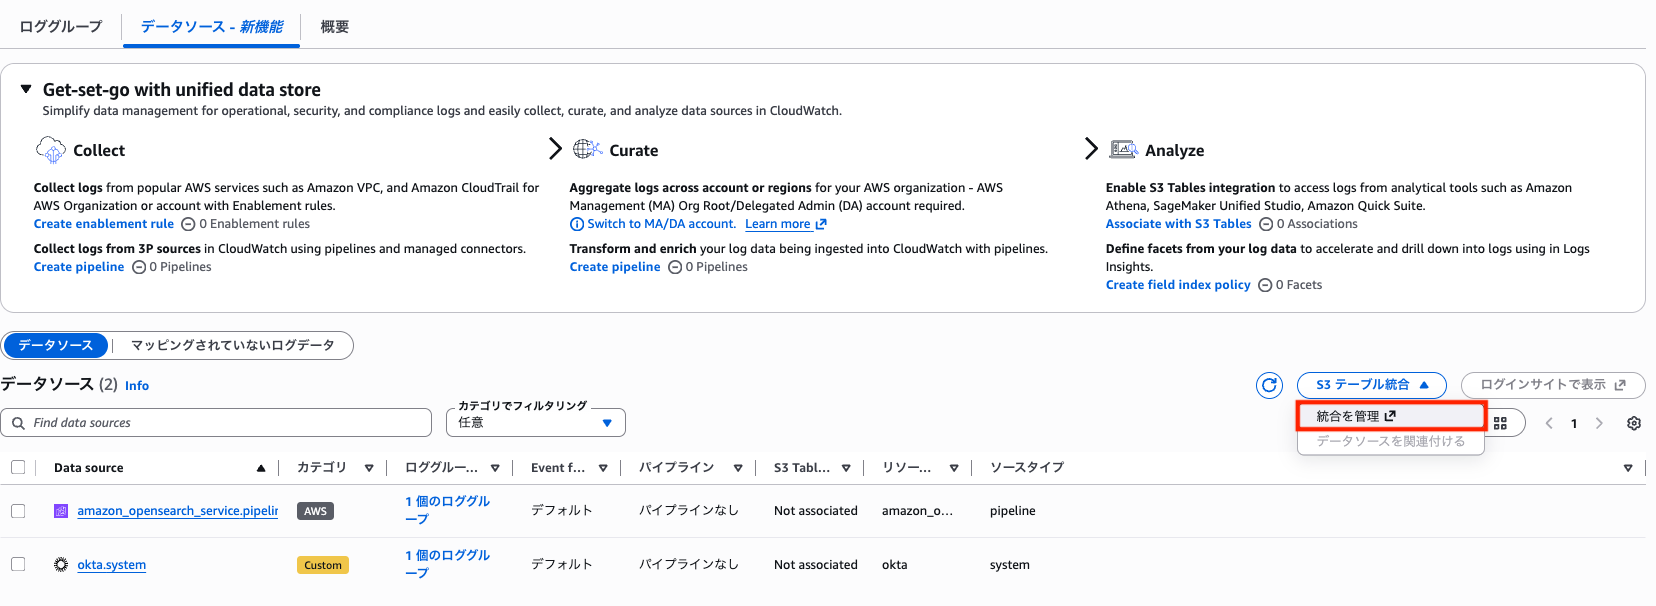Go to previous page arrow

coord(1549,423)
